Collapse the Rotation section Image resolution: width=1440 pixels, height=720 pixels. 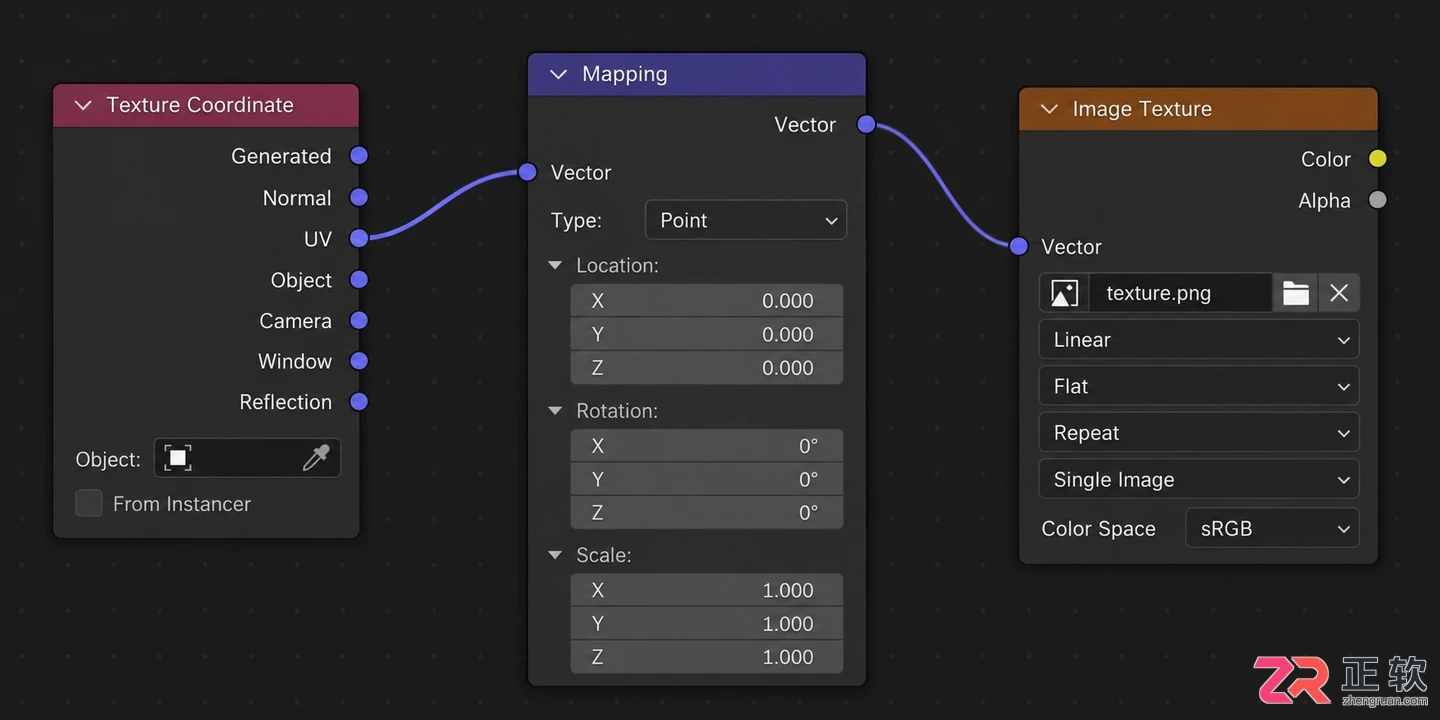coord(555,411)
